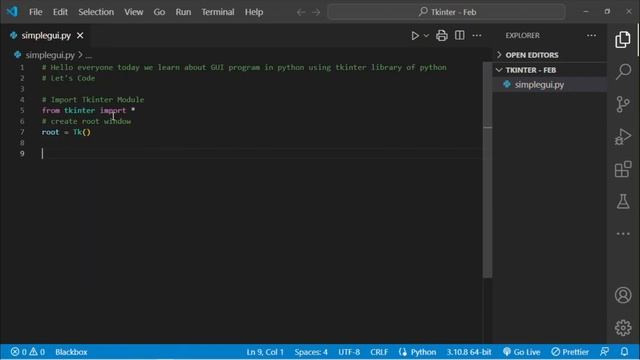Screen dimensions: 640x360
Task: Click Prettier in the status bar
Action: (570, 352)
